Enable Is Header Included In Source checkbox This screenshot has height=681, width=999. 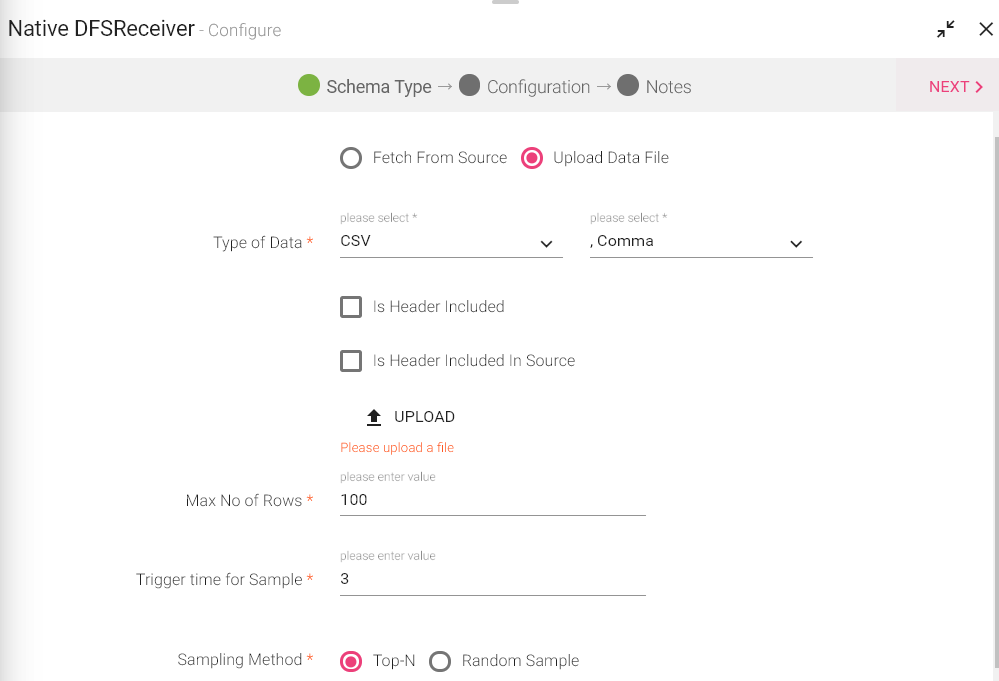[x=351, y=361]
